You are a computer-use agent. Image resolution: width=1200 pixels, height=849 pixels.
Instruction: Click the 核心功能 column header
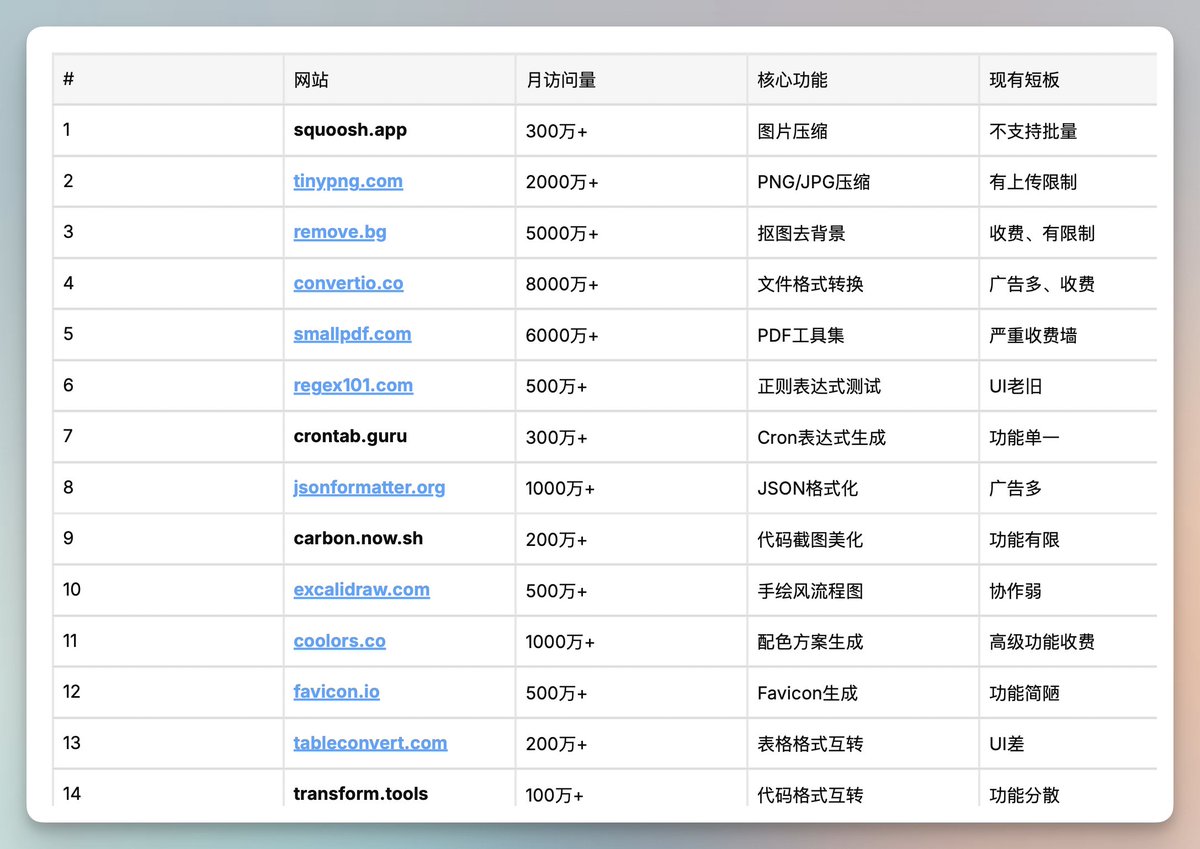(x=863, y=79)
